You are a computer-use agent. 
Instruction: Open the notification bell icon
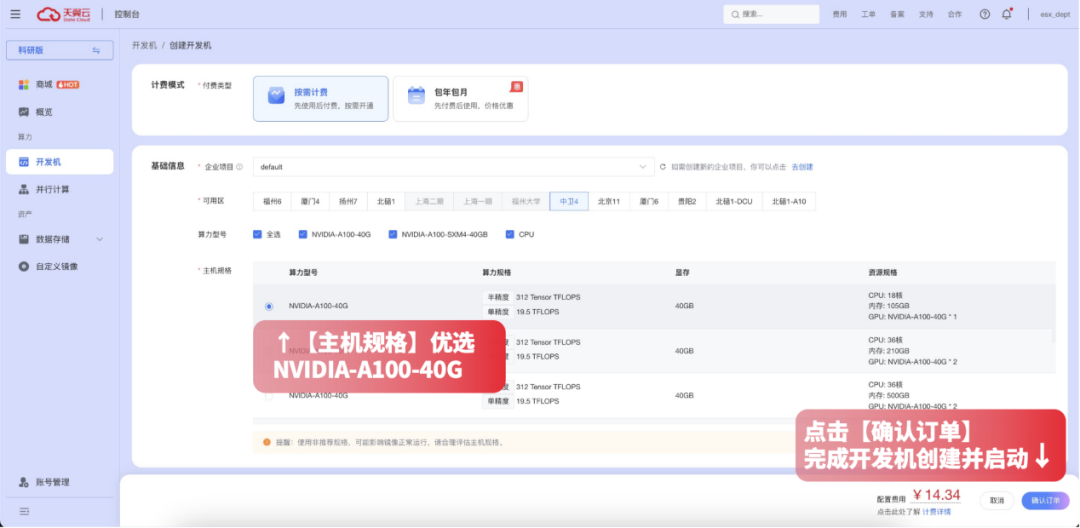pyautogui.click(x=1006, y=14)
